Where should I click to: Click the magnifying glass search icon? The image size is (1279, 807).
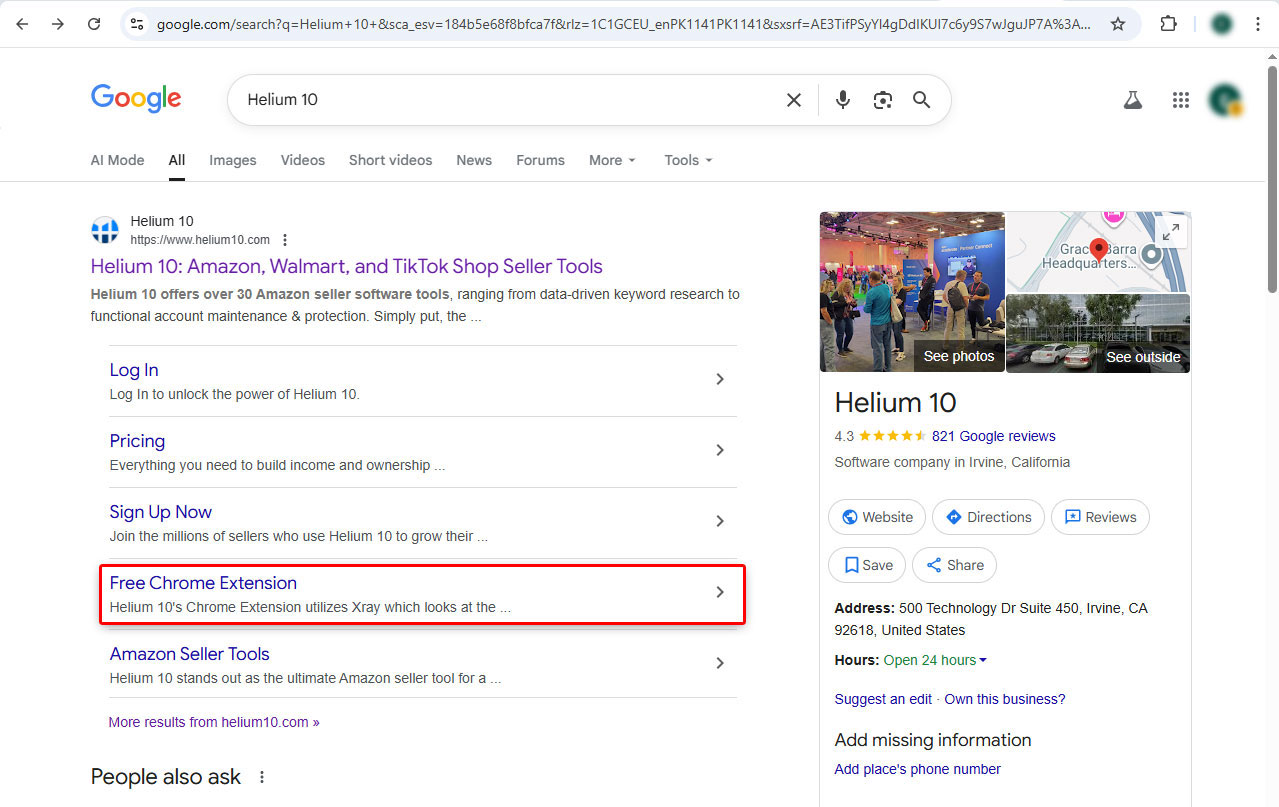tap(922, 100)
